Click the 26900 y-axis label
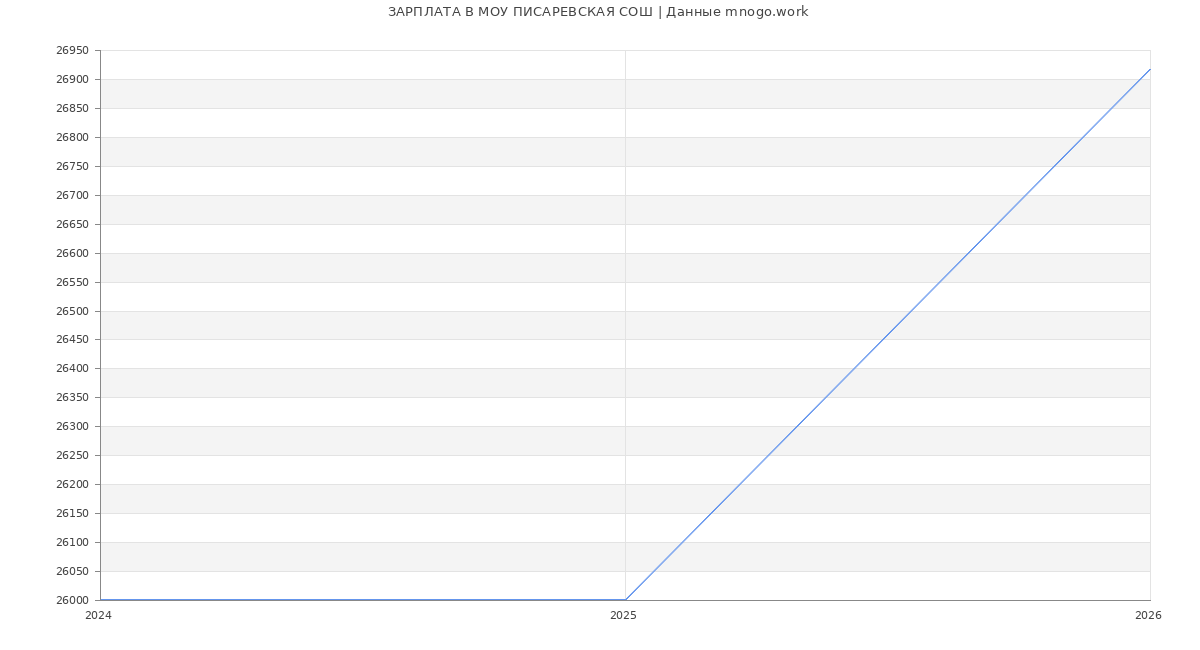1200x650 pixels. click(x=72, y=80)
